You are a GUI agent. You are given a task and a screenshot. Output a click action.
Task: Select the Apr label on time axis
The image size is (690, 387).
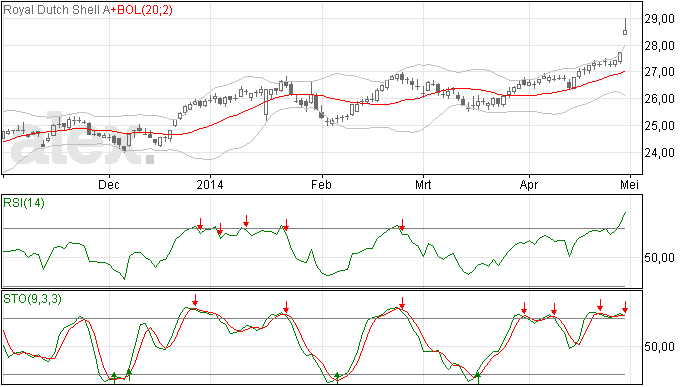[x=529, y=184]
